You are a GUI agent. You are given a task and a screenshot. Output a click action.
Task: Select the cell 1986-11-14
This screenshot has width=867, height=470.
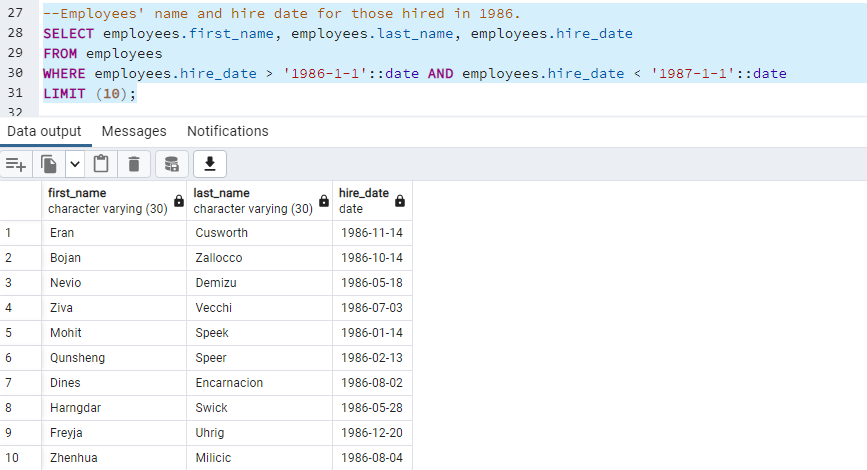(372, 233)
